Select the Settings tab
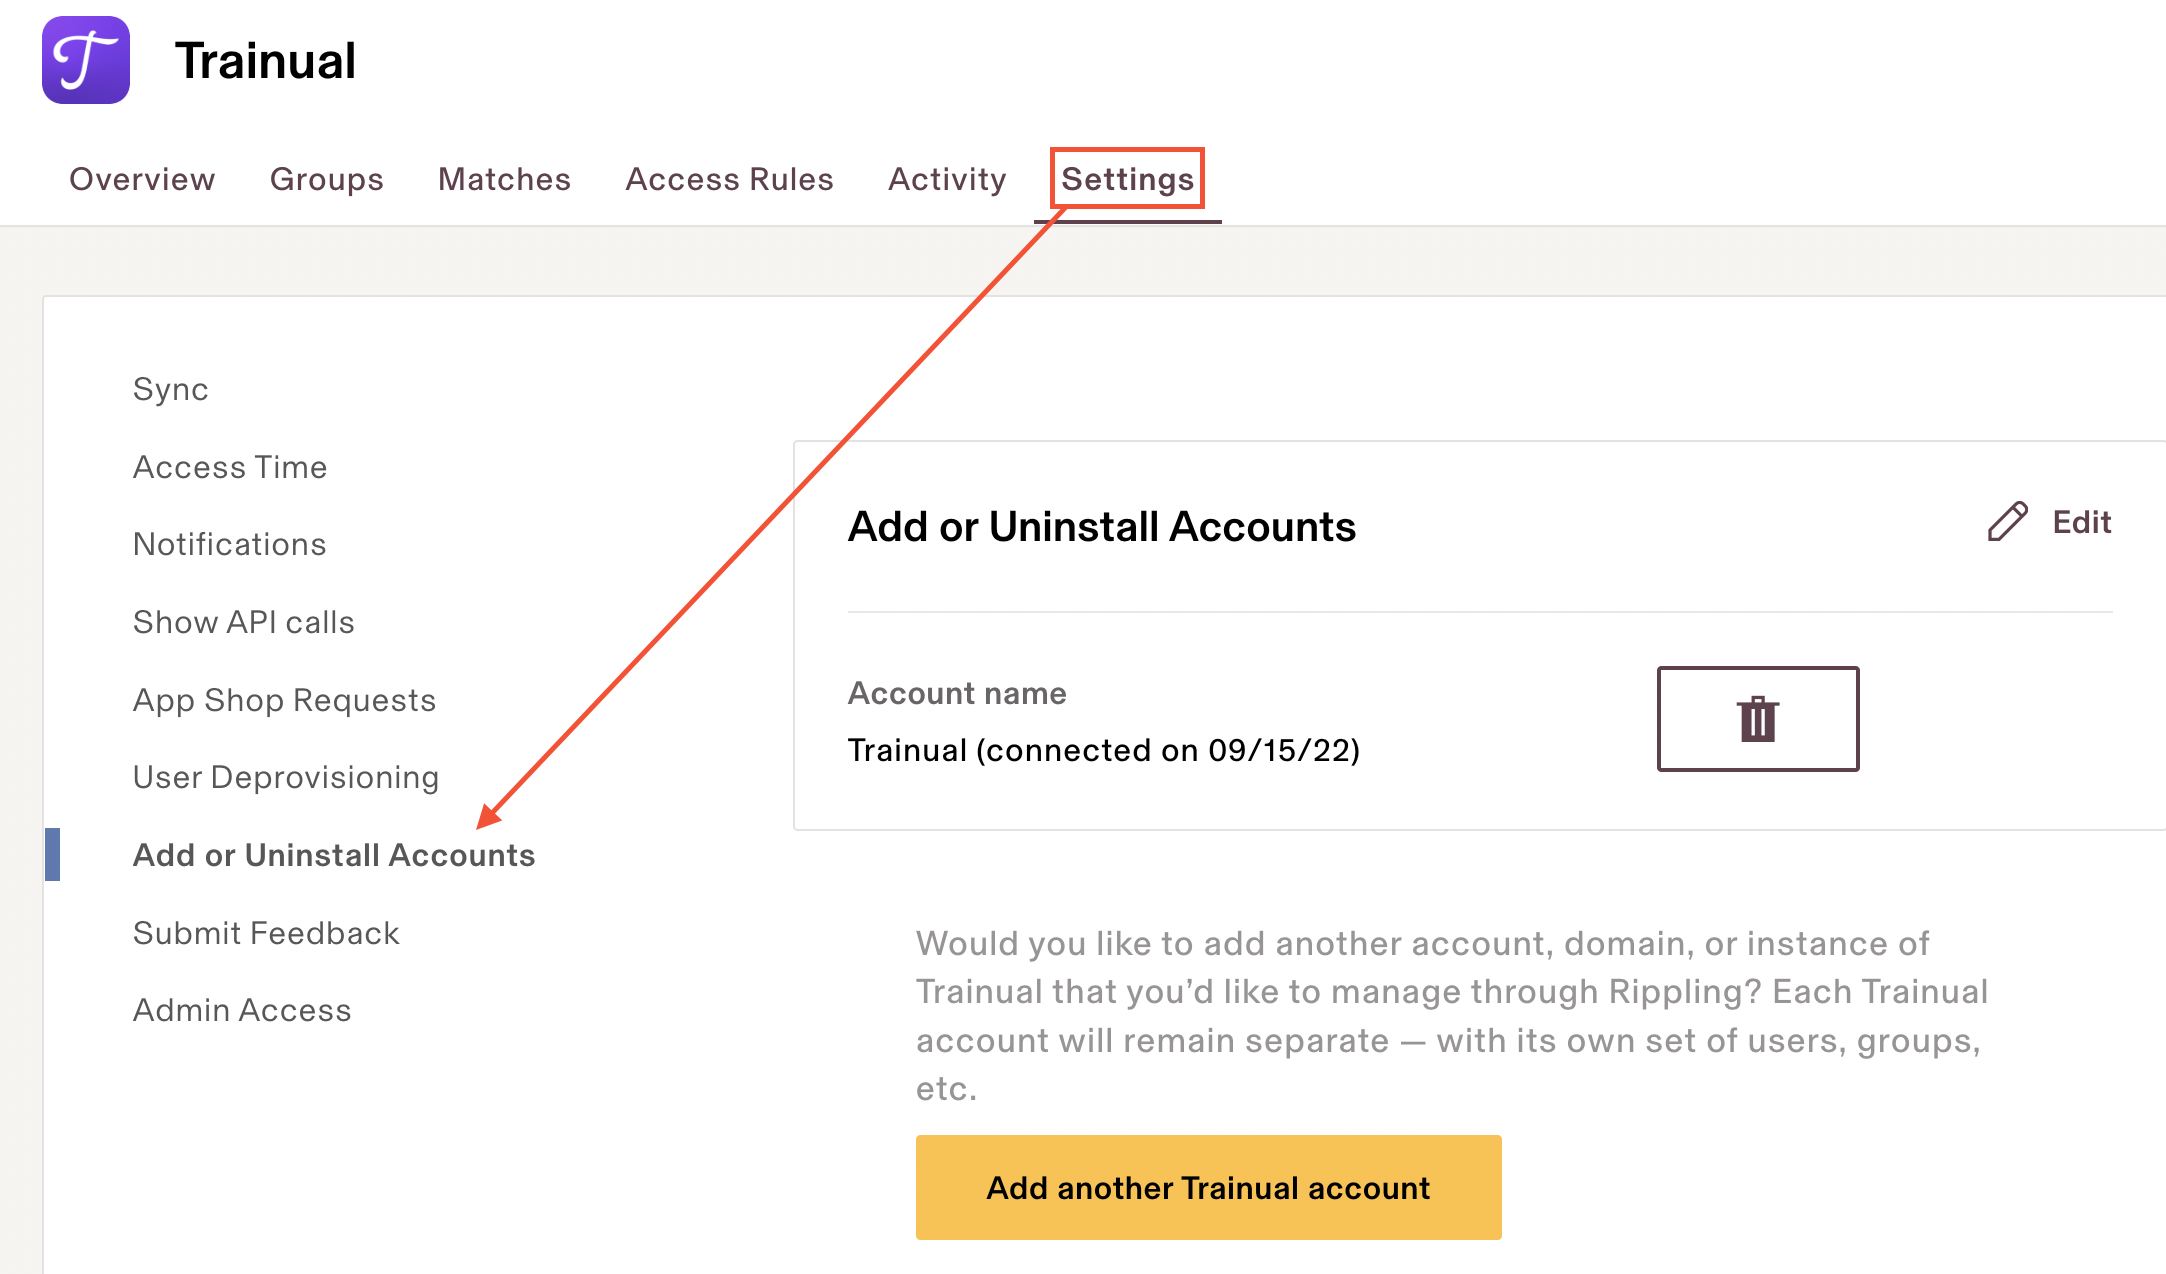The image size is (2166, 1274). 1127,179
